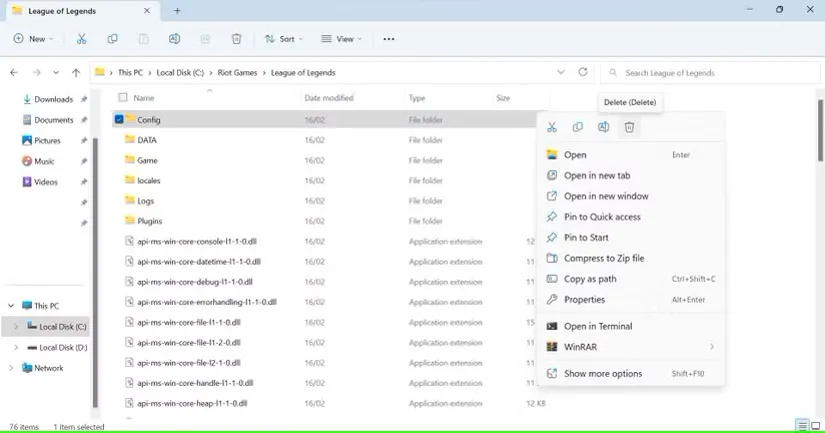Image resolution: width=825 pixels, height=433 pixels.
Task: Sort by the Type column header
Action: tap(417, 98)
